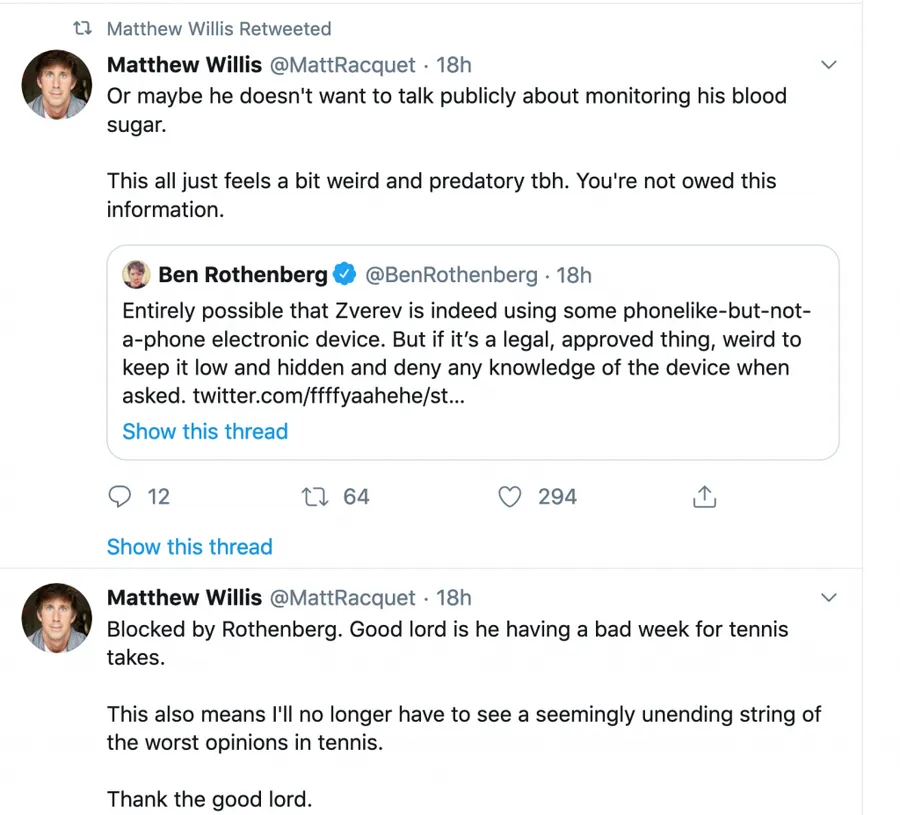The width and height of the screenshot is (900, 815).
Task: Expand the second tweet's chevron menu
Action: 828,598
